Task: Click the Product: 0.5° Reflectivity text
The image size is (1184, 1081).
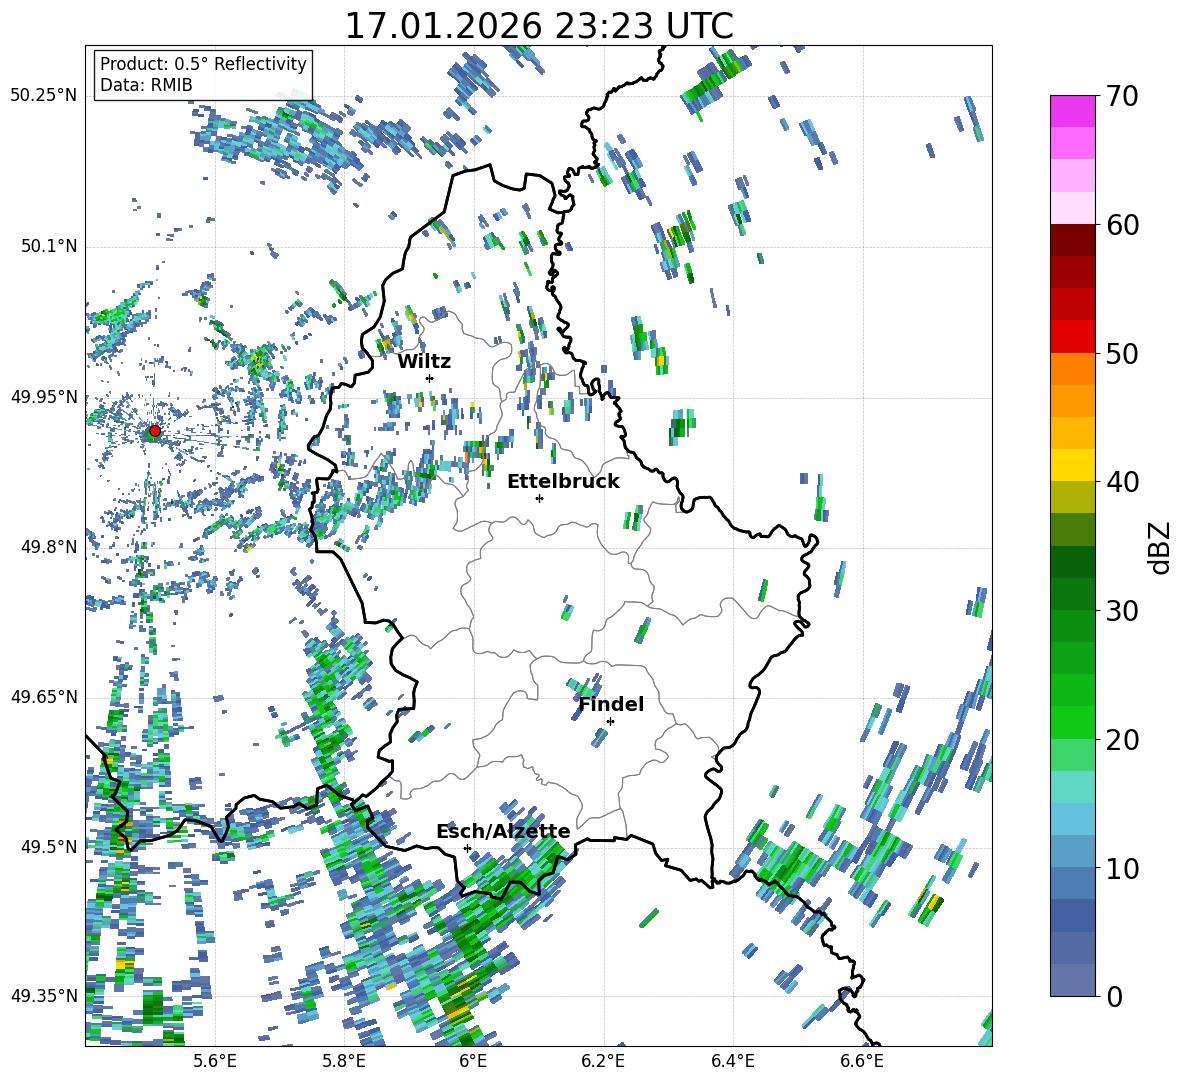Action: pos(203,63)
